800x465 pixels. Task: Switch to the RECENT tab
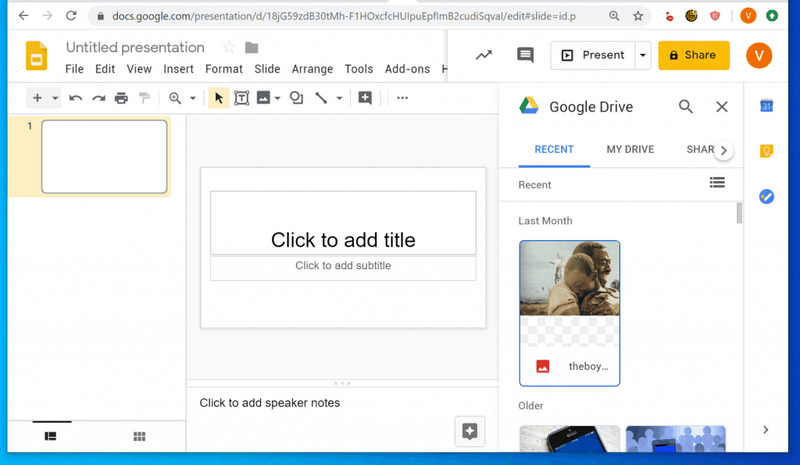(x=554, y=150)
